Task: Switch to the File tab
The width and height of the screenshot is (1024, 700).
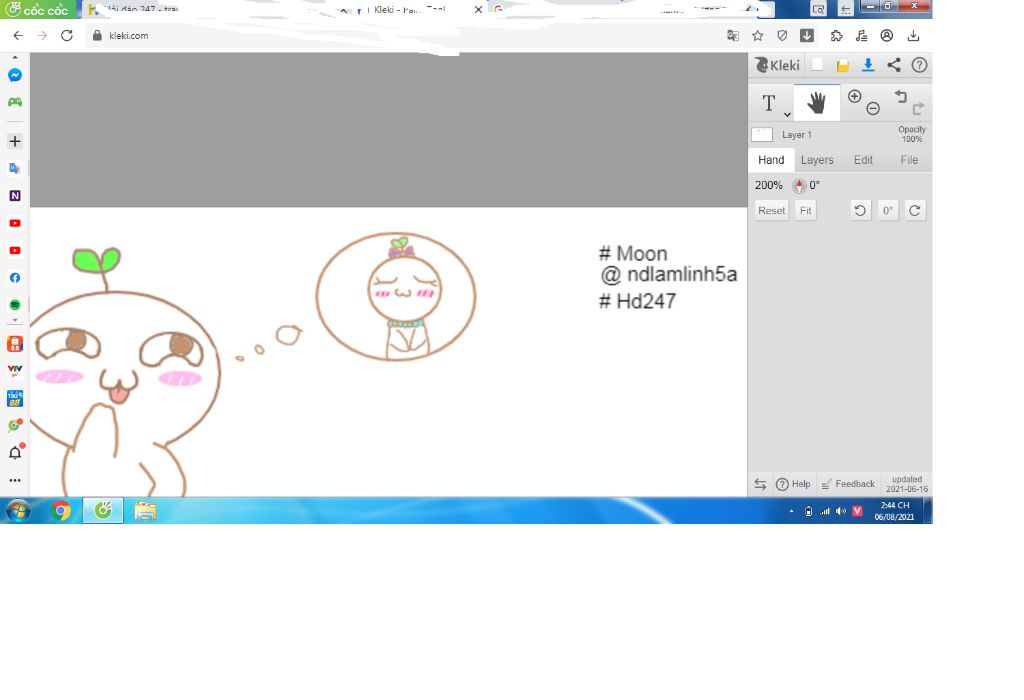Action: pyautogui.click(x=909, y=160)
